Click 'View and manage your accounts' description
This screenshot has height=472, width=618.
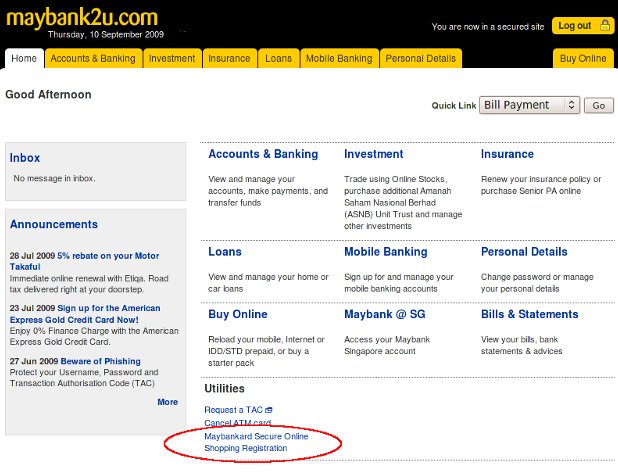pos(268,191)
